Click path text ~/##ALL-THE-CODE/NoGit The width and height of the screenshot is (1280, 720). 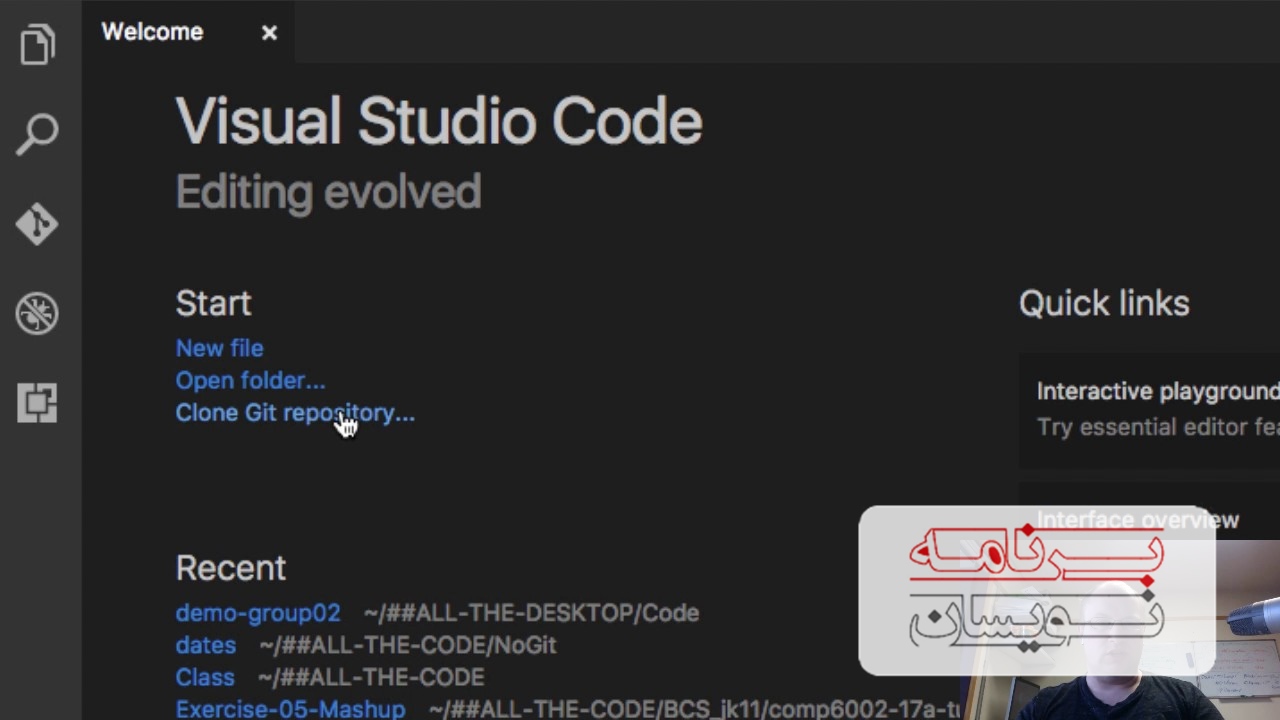pos(407,645)
